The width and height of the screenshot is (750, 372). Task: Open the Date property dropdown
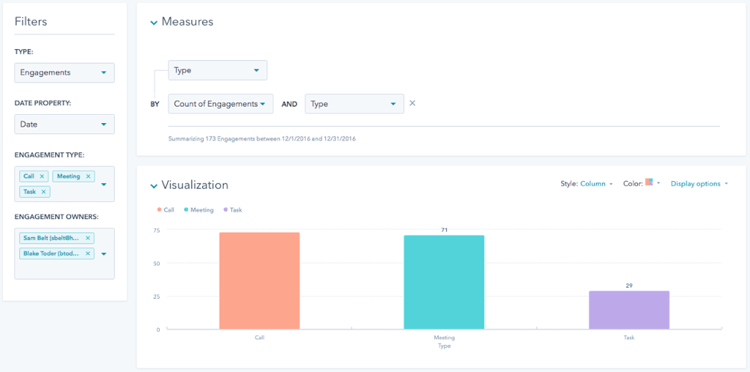(x=65, y=124)
